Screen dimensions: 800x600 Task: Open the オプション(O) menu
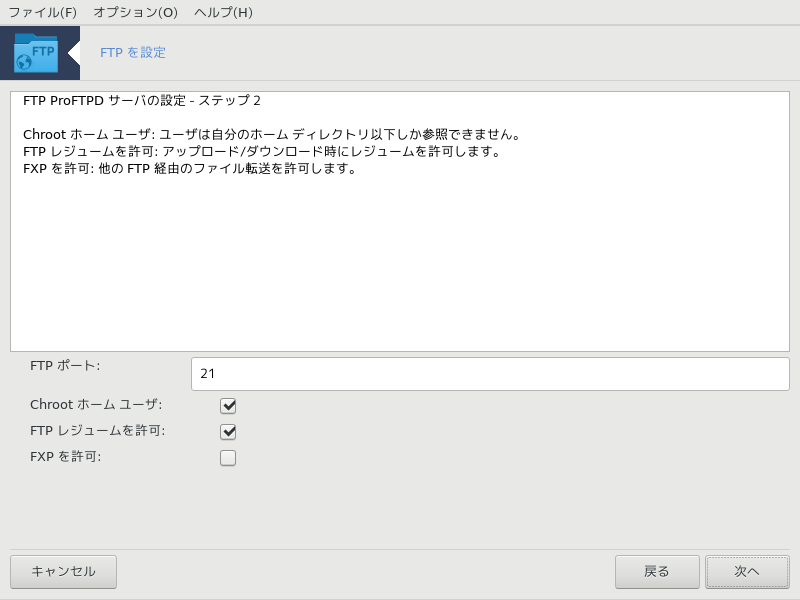coord(135,12)
